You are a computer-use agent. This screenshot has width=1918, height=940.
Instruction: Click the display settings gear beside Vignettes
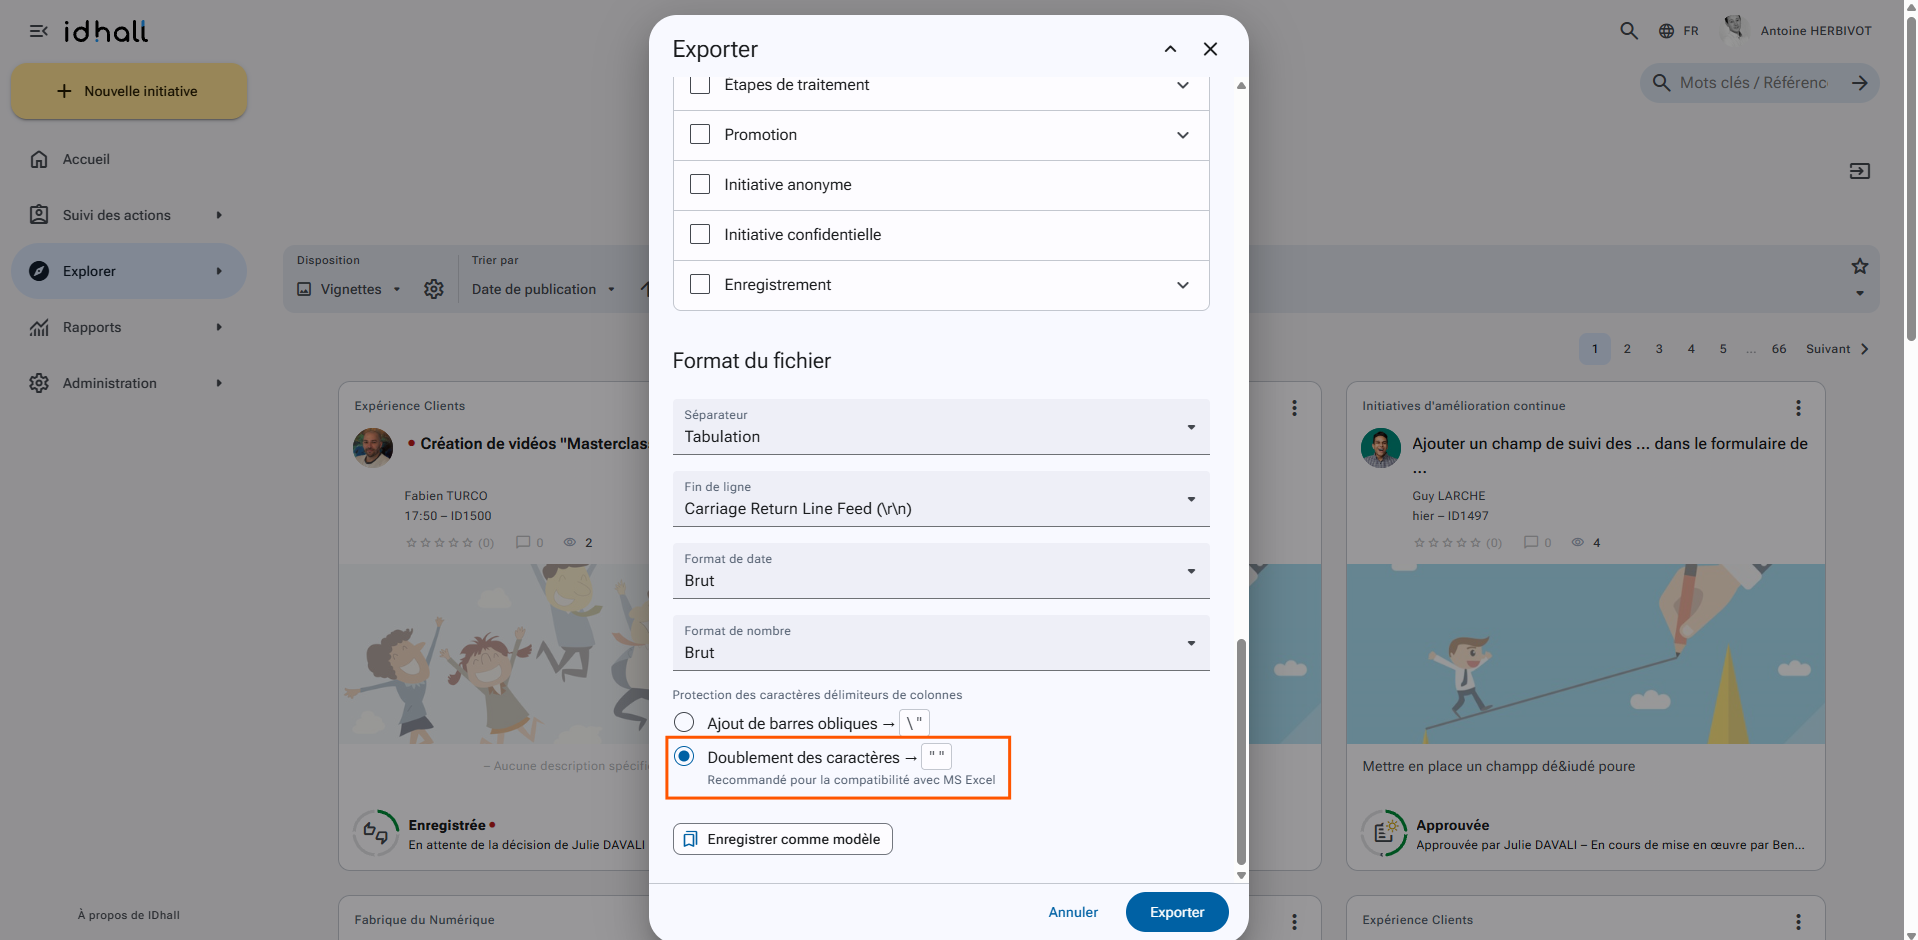434,289
